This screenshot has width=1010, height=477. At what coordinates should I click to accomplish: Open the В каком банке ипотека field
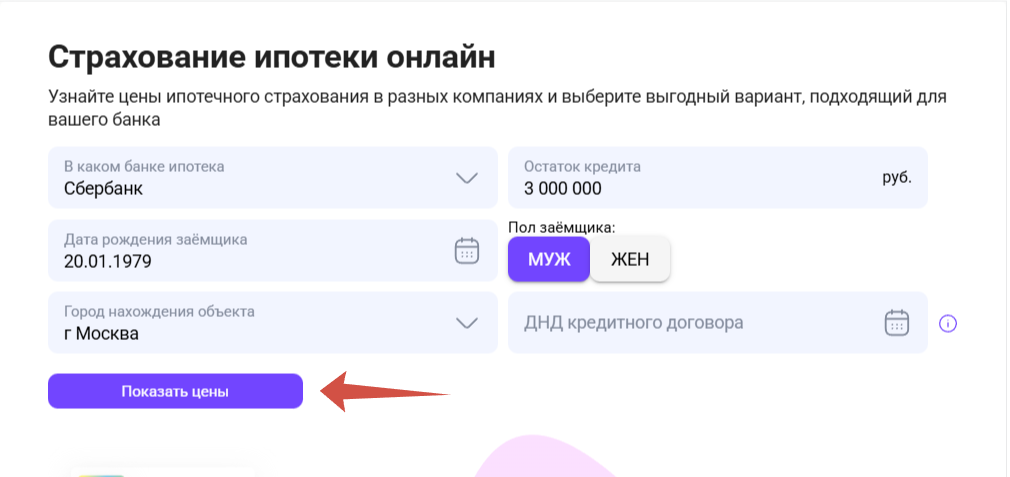click(272, 178)
